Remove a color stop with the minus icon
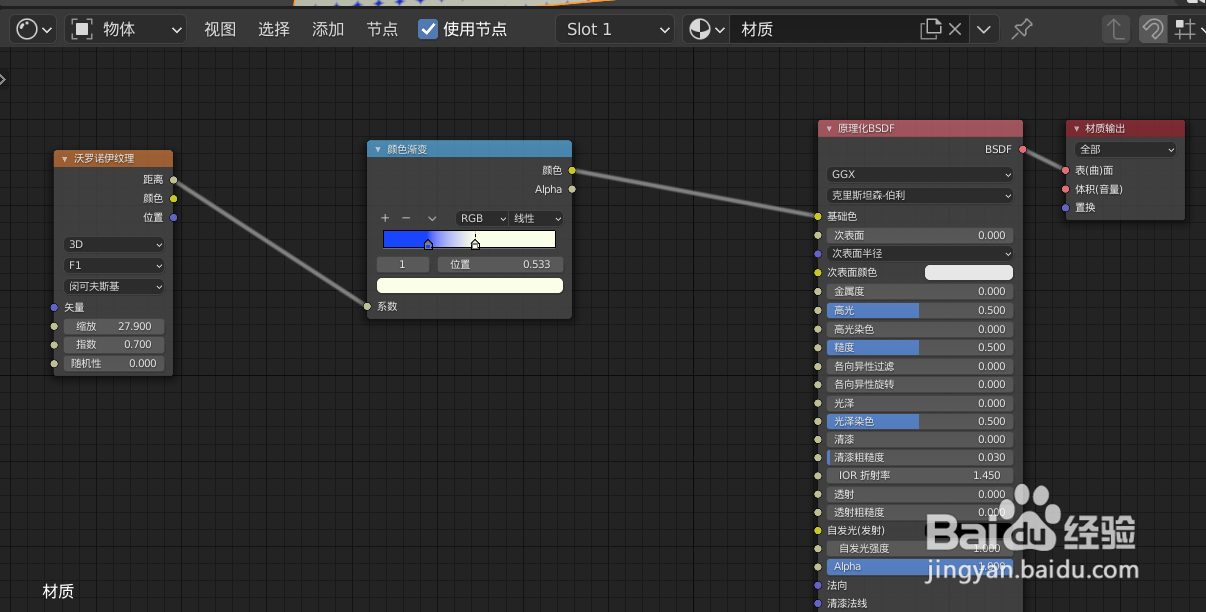The height and width of the screenshot is (612, 1206). (x=406, y=218)
